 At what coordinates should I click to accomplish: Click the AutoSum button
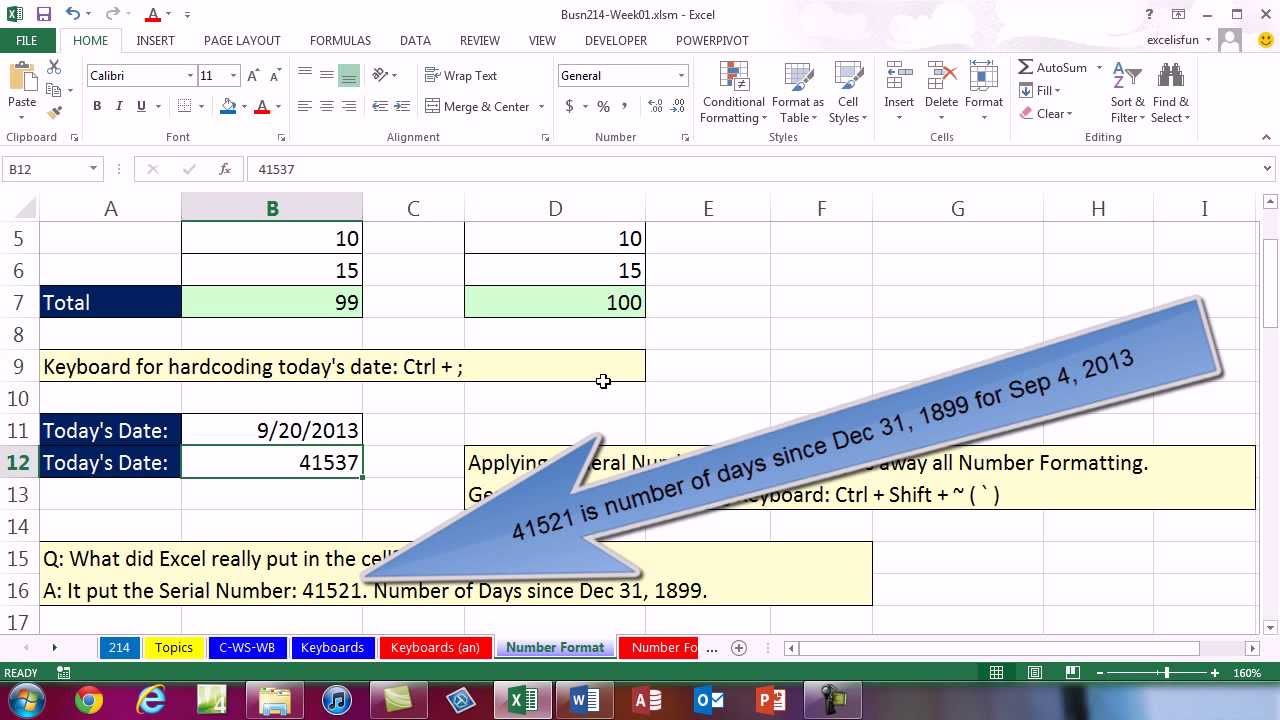point(1053,67)
